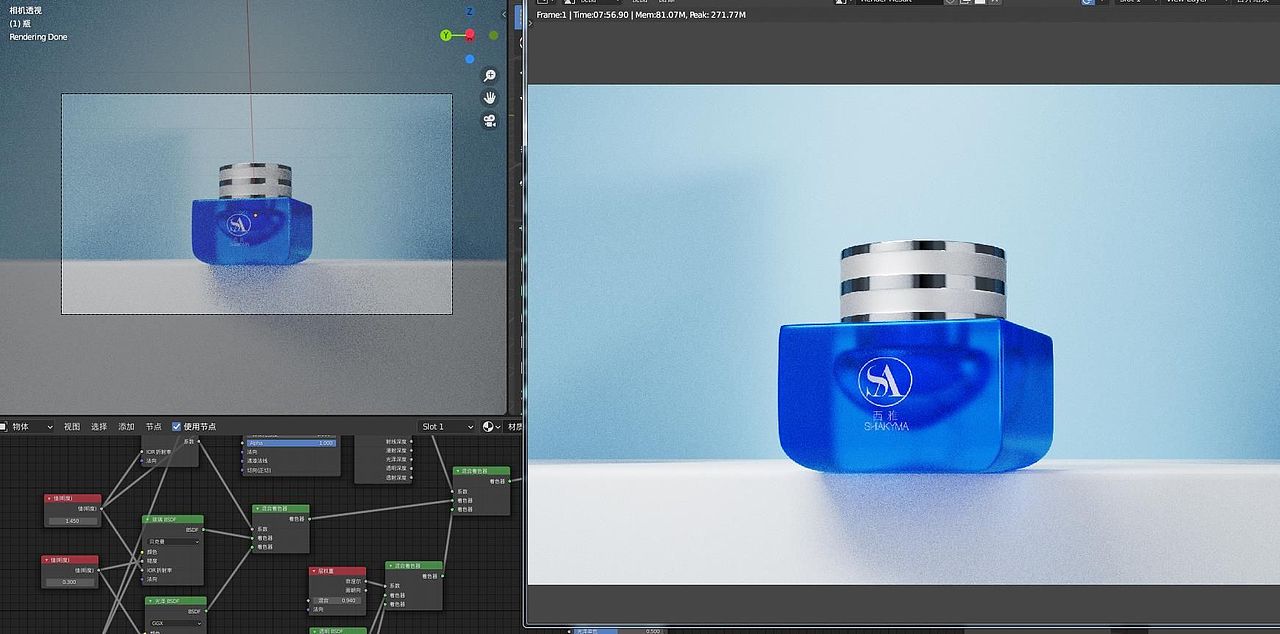
Task: Click the Alpha 1.000 slider
Action: pyautogui.click(x=292, y=443)
